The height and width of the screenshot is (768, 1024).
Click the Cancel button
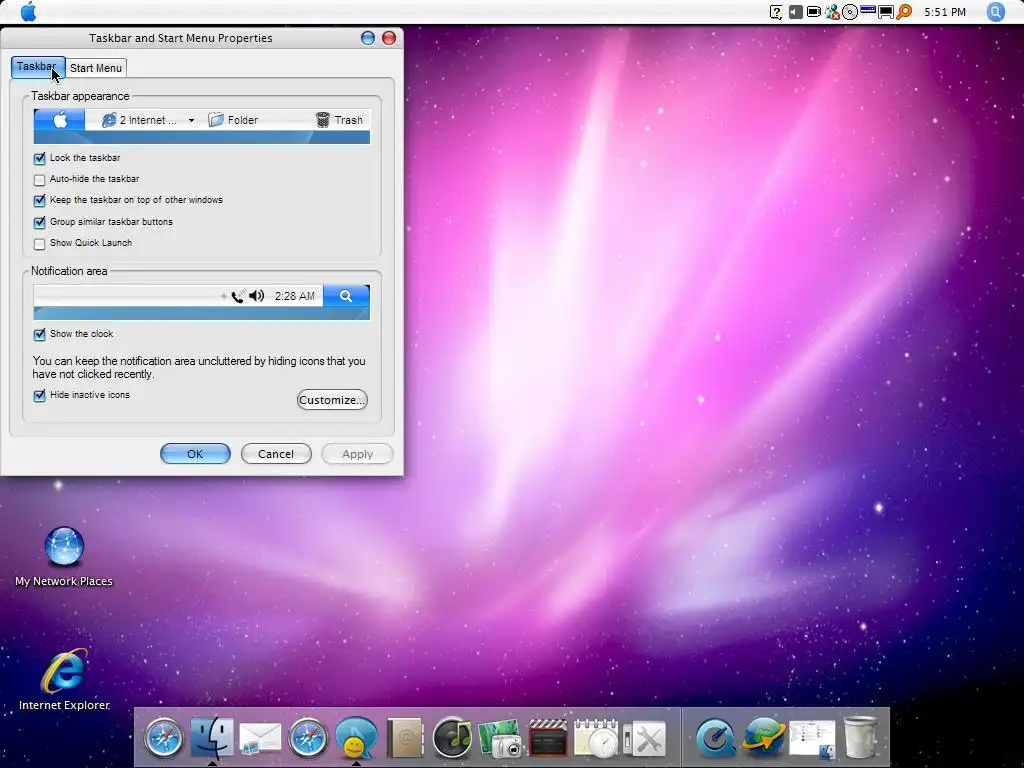coord(276,454)
